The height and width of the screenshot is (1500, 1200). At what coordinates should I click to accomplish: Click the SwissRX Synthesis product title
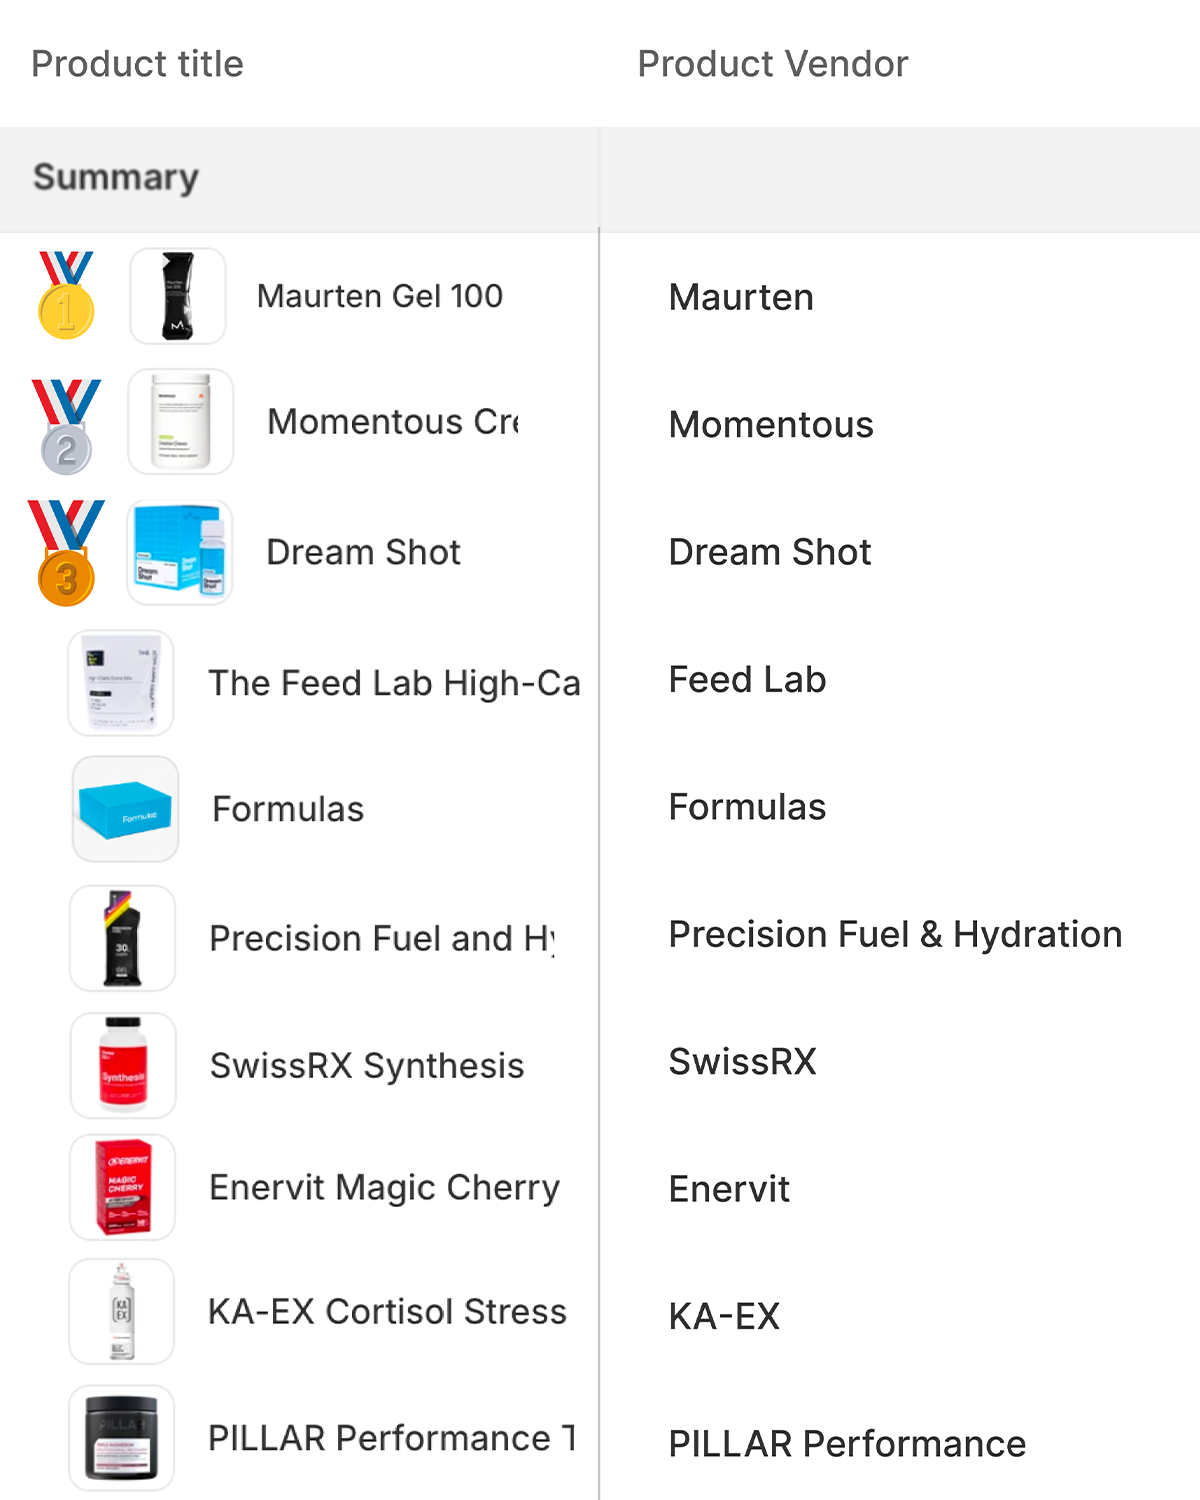coord(367,1066)
